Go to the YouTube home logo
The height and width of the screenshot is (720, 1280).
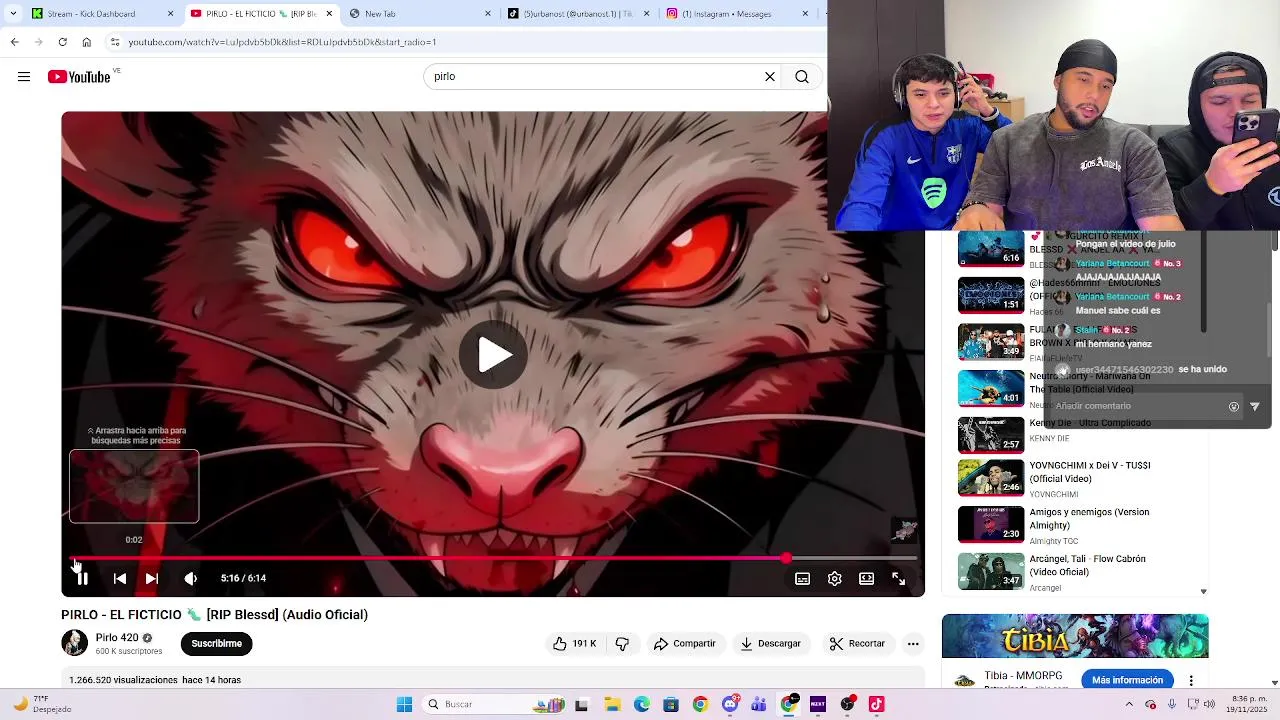coord(79,77)
